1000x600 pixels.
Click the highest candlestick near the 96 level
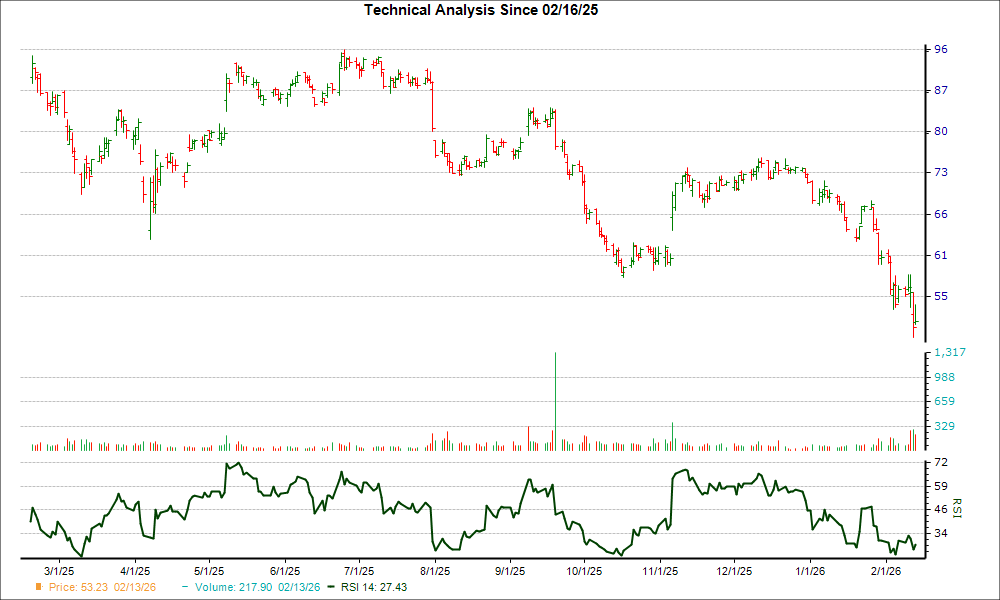click(x=345, y=55)
